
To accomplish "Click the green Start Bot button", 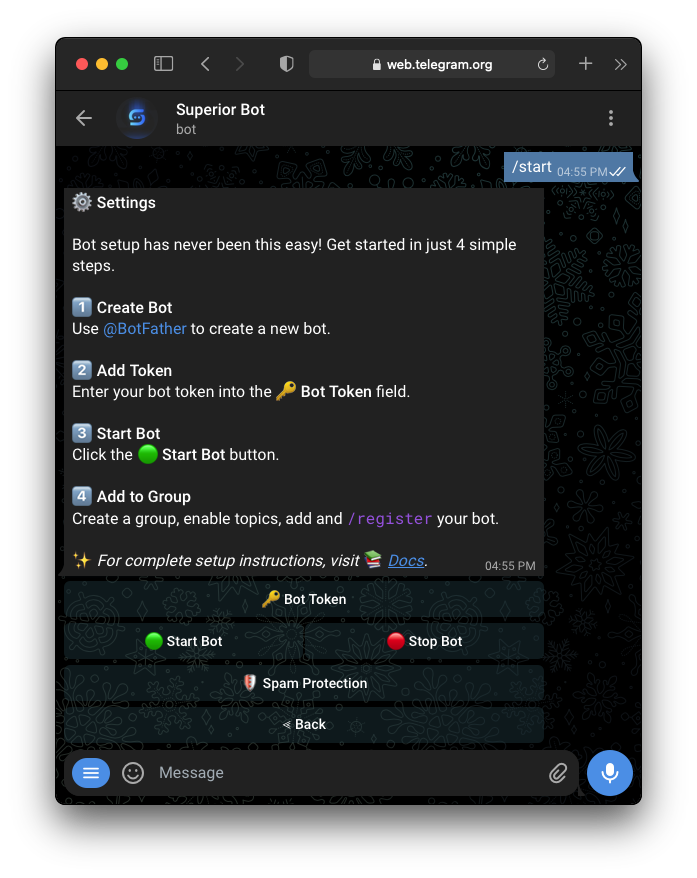I will (x=184, y=641).
